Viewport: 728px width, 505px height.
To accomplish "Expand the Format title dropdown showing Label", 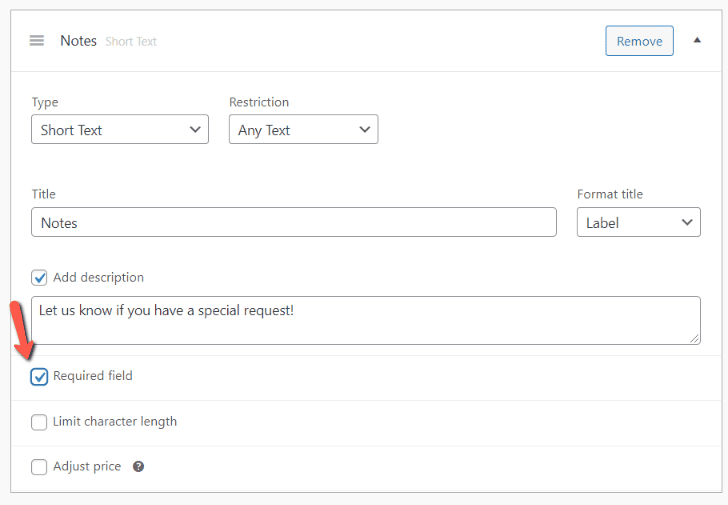I will [x=638, y=223].
